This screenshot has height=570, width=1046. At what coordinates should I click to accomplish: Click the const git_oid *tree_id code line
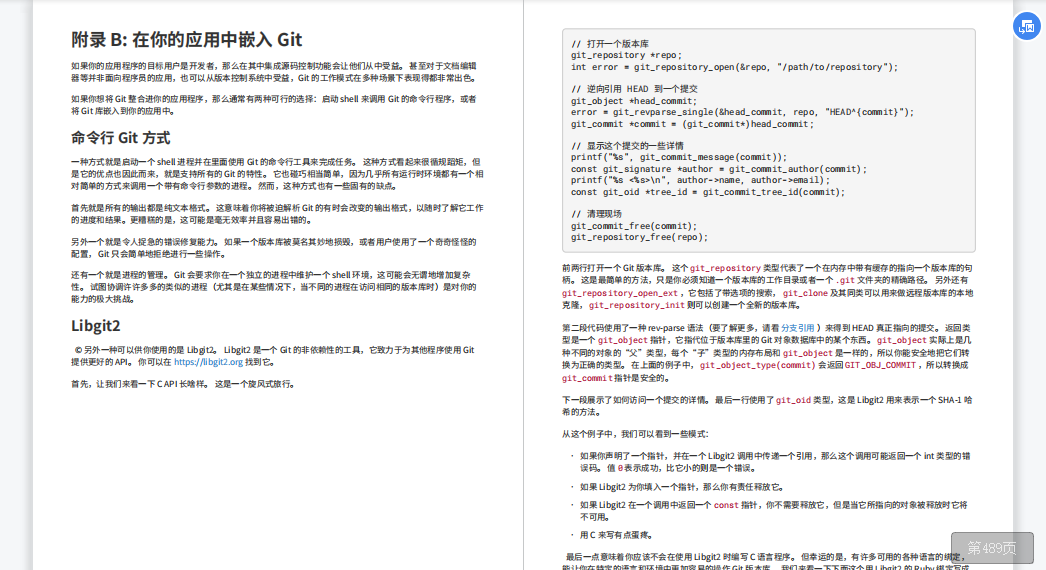tap(708, 192)
